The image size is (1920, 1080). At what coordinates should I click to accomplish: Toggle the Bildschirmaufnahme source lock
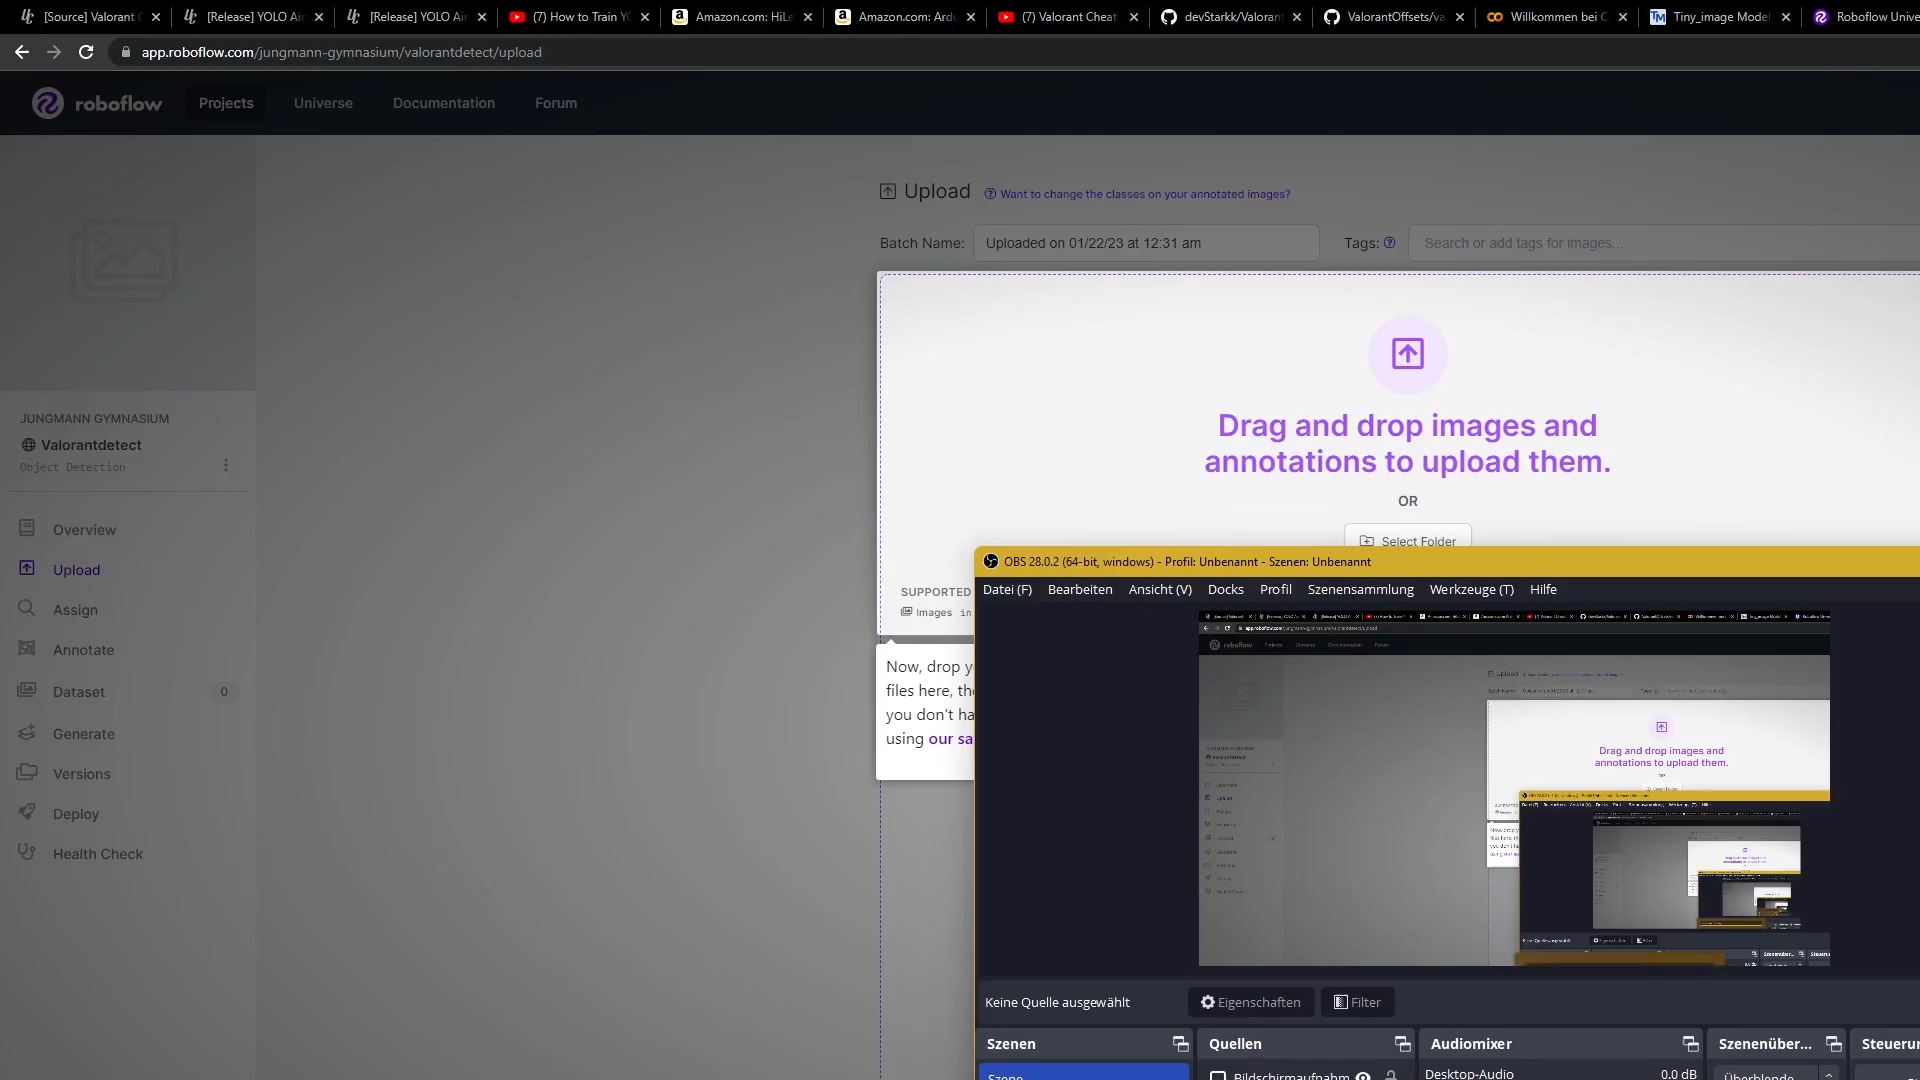click(x=1391, y=1076)
